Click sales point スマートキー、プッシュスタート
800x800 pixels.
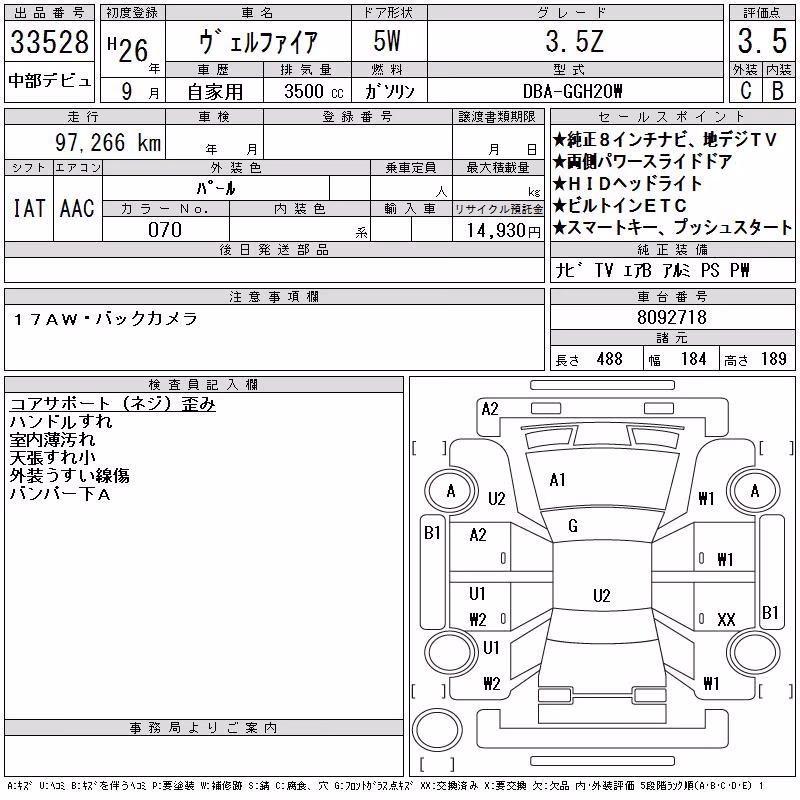coord(672,227)
